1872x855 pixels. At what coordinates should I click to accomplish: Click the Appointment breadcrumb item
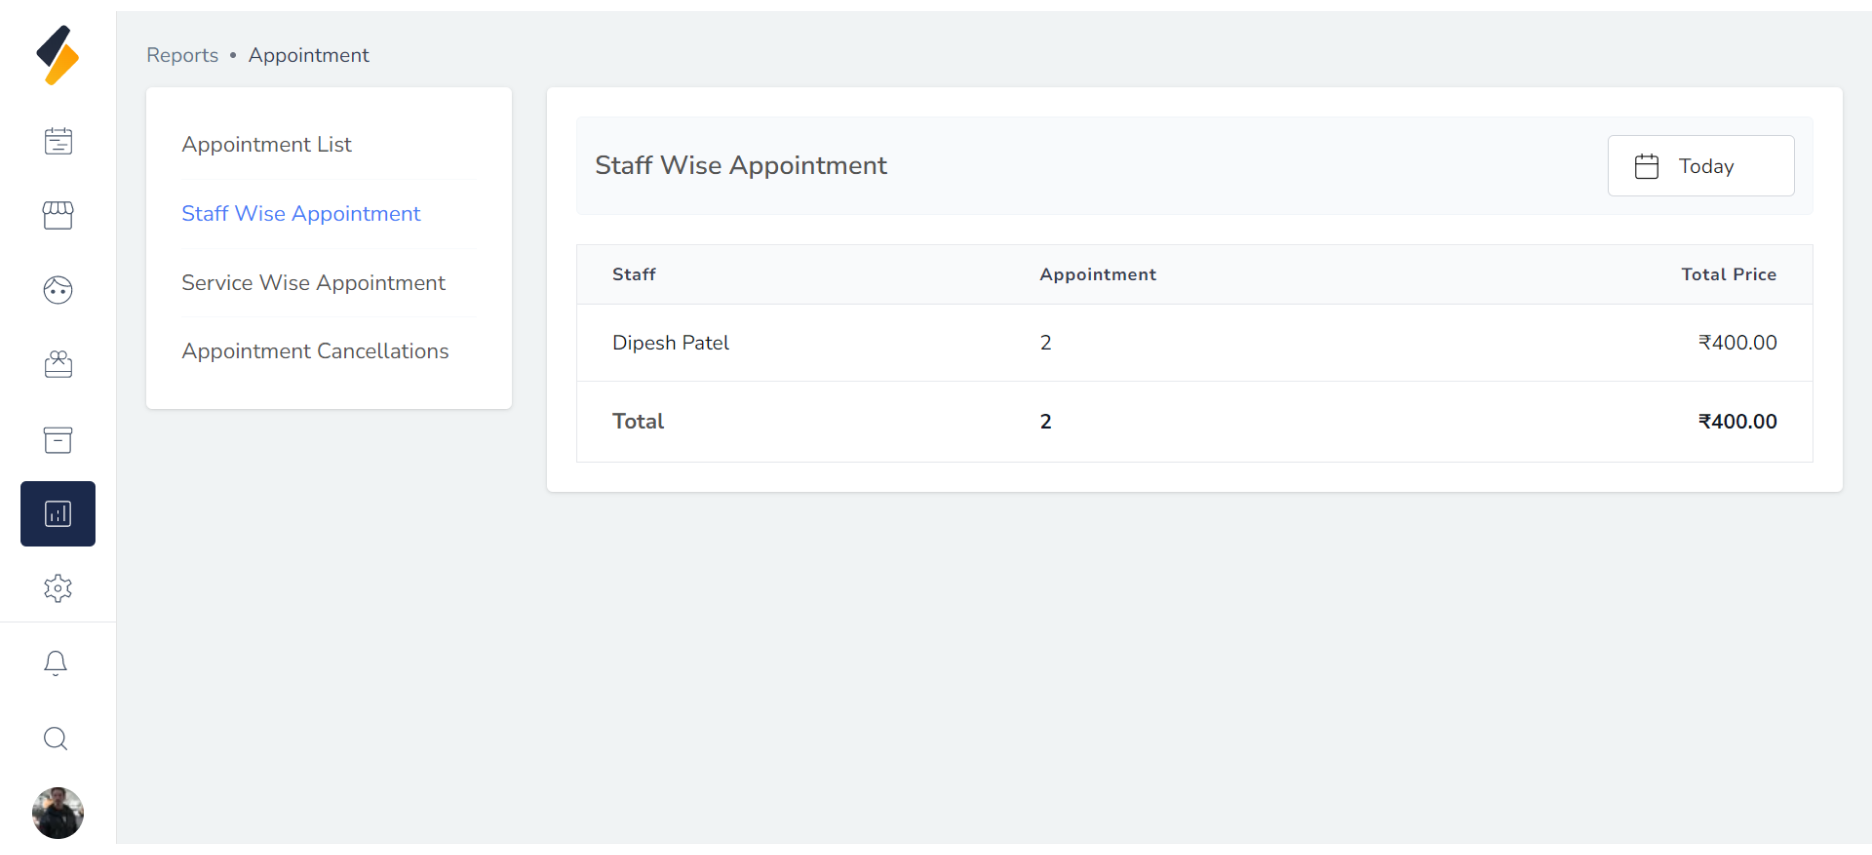coord(309,55)
